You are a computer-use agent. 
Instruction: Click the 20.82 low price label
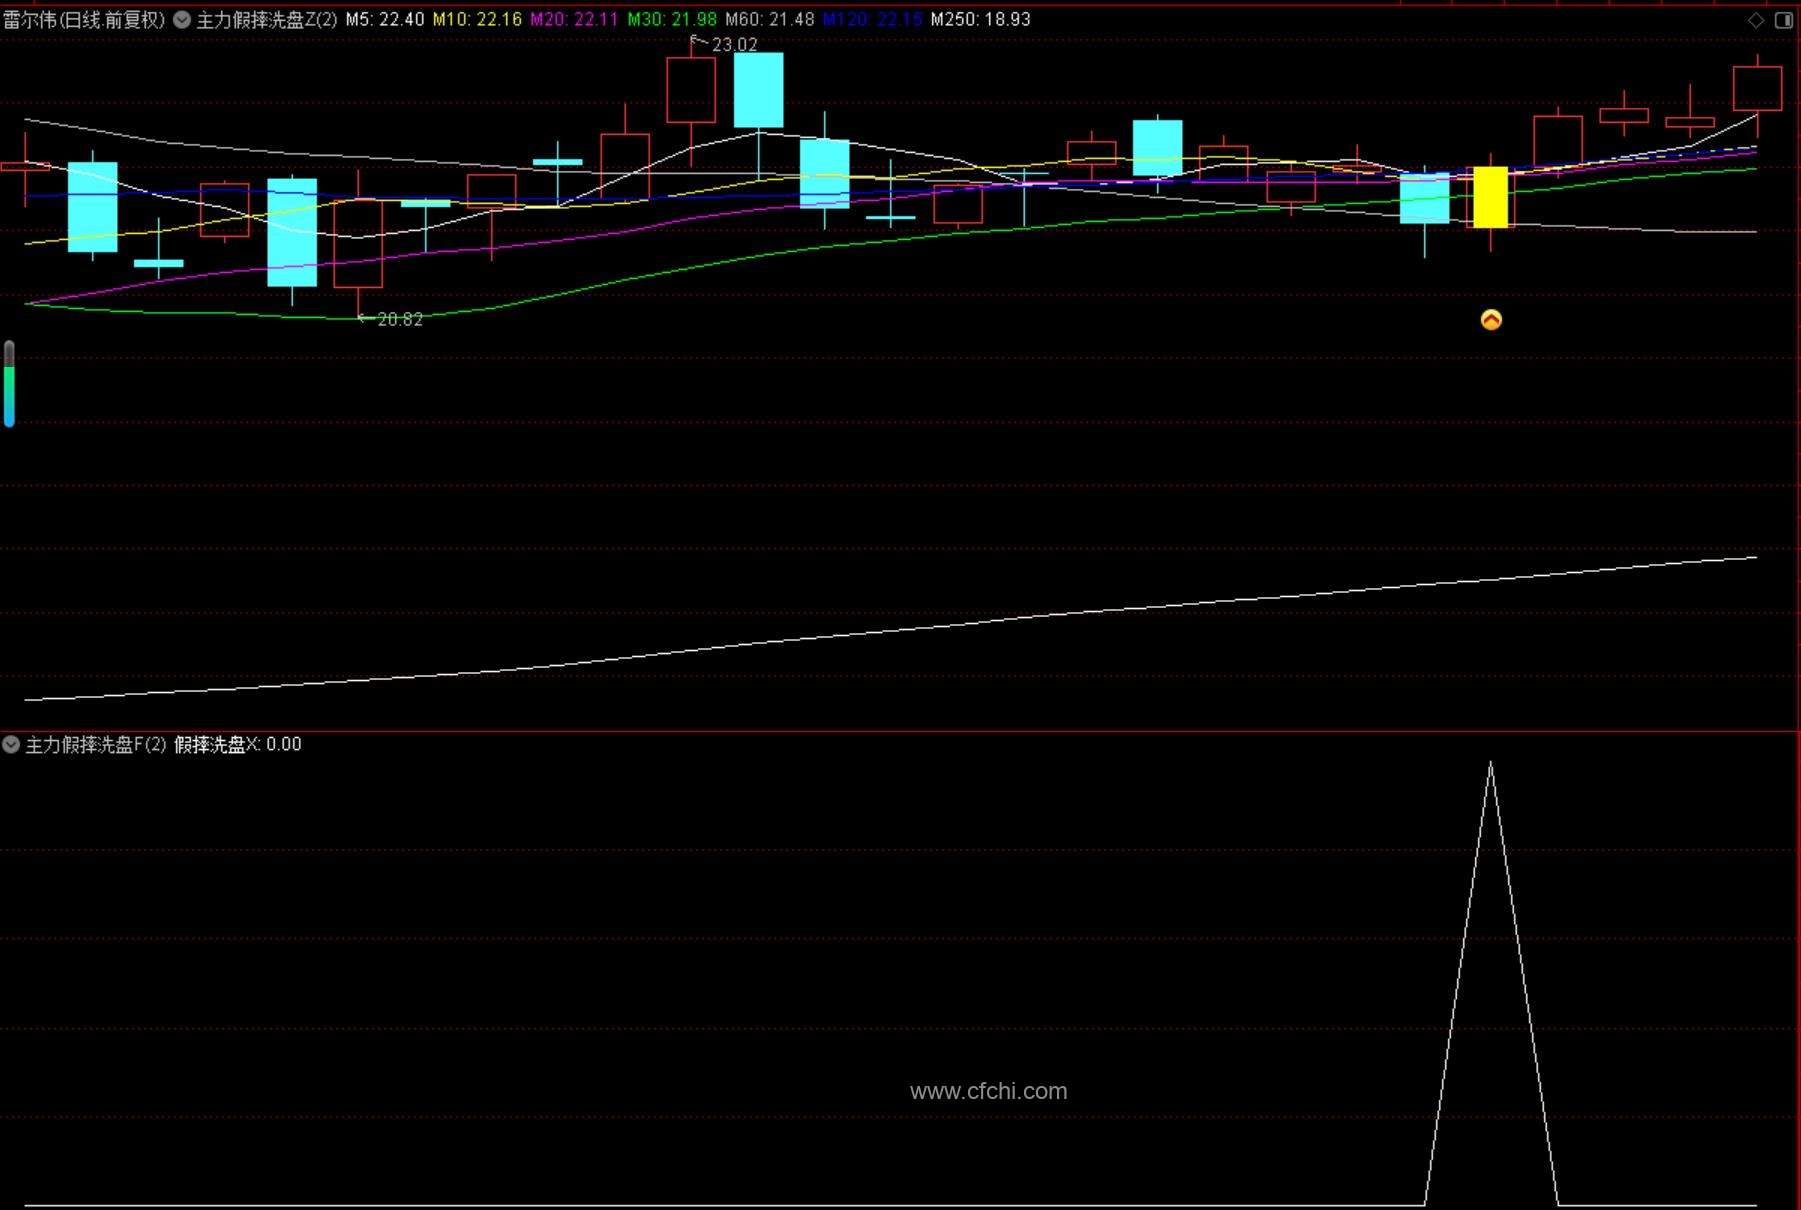pyautogui.click(x=400, y=320)
